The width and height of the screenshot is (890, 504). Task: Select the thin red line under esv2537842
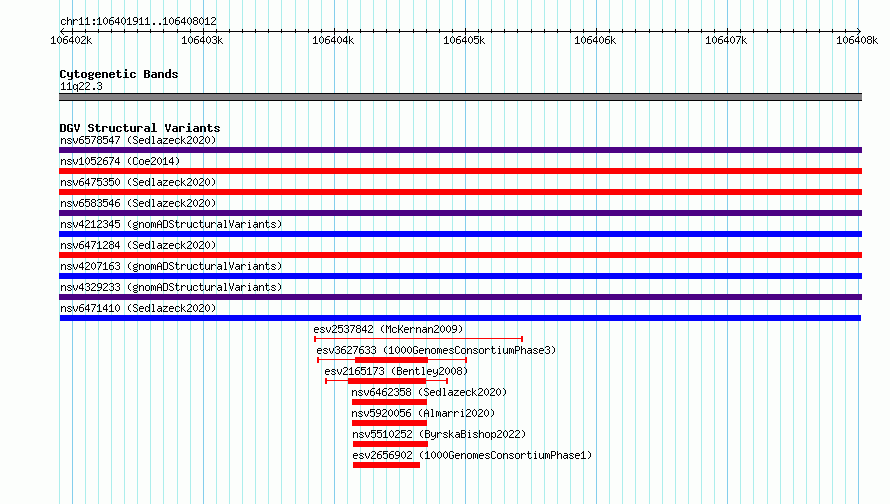click(418, 339)
